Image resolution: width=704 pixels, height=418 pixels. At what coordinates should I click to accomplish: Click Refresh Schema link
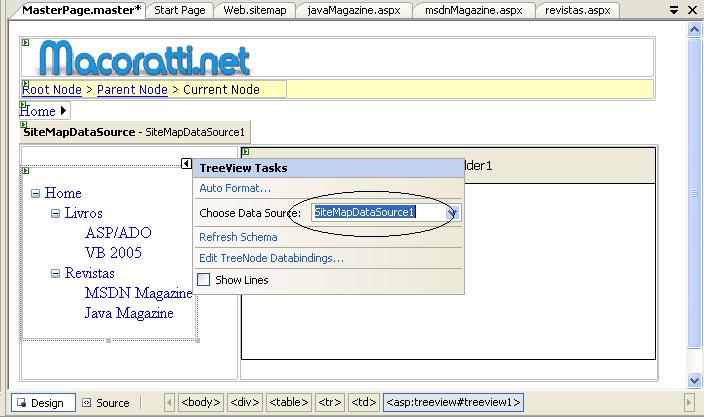tap(238, 237)
